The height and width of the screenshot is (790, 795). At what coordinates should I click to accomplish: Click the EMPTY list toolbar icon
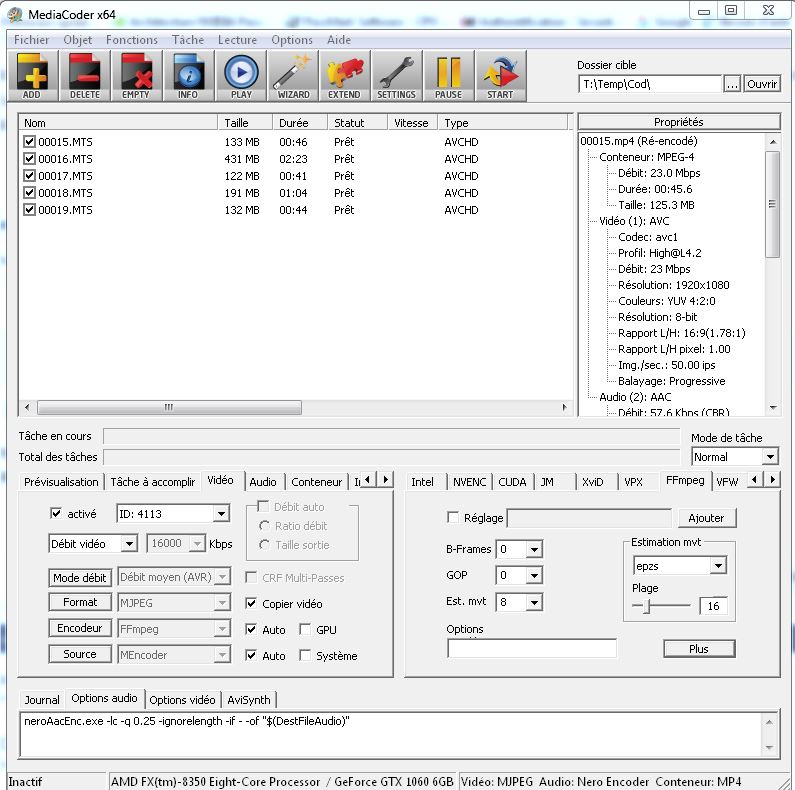(136, 76)
